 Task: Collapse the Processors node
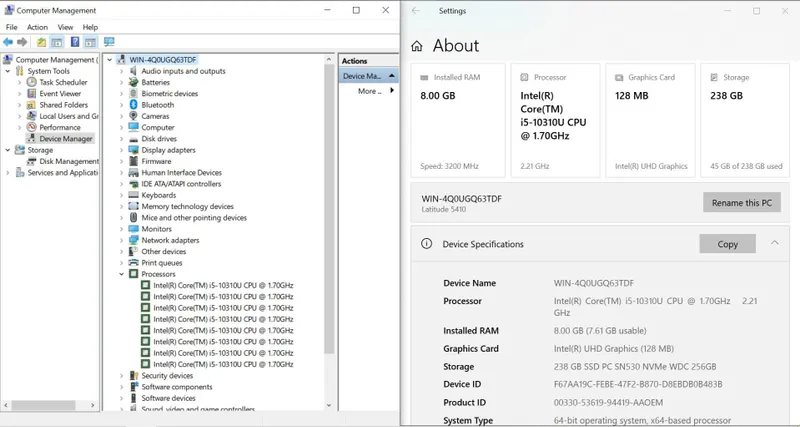[x=121, y=274]
